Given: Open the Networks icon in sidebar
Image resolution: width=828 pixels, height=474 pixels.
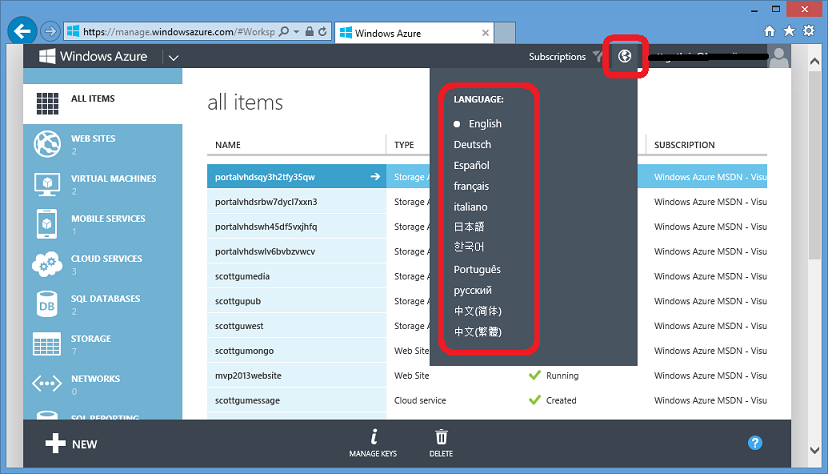Looking at the screenshot, I should tap(47, 384).
